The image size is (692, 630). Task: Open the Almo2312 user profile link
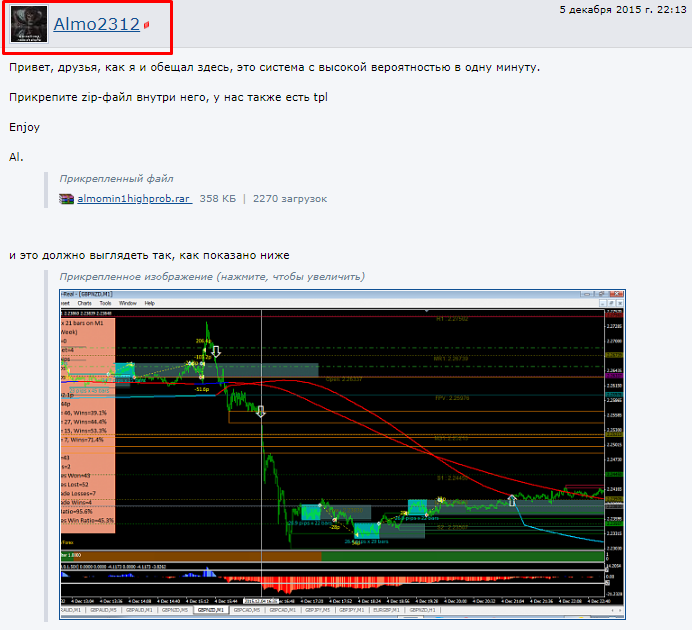click(x=97, y=24)
